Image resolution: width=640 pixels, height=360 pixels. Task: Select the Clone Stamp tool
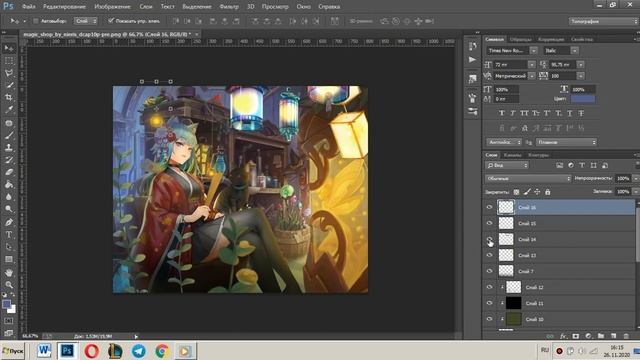pyautogui.click(x=9, y=147)
